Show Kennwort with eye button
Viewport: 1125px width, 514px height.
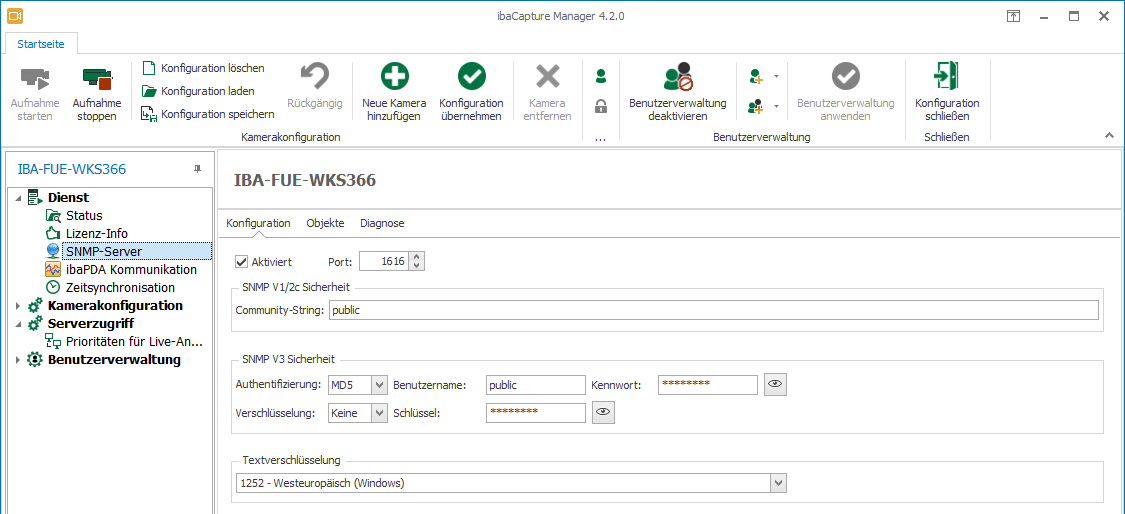[x=775, y=384]
